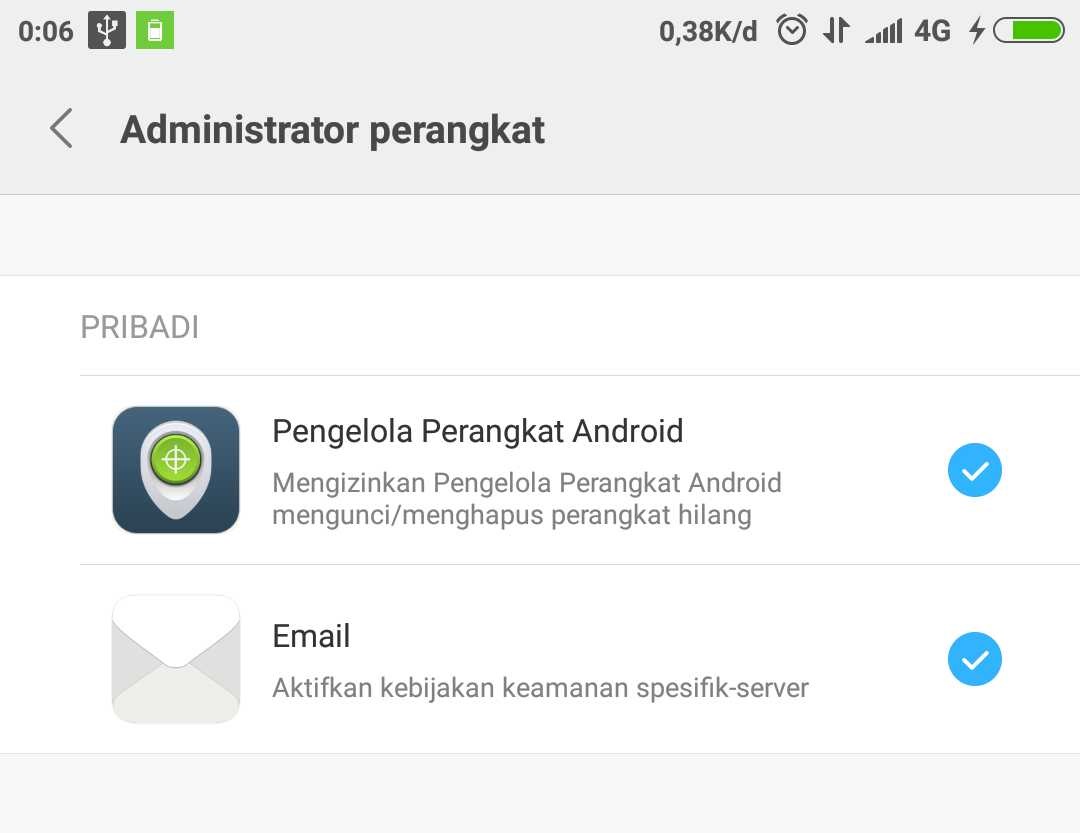Tap the data transfer arrows icon
Screen dimensions: 1080x833
837,29
